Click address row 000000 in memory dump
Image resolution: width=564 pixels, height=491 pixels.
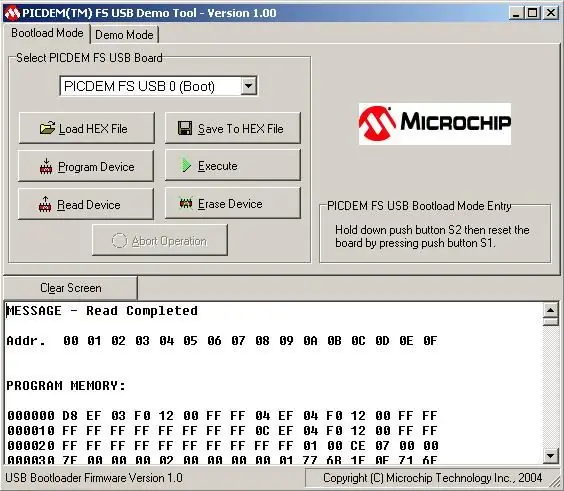tap(222, 416)
